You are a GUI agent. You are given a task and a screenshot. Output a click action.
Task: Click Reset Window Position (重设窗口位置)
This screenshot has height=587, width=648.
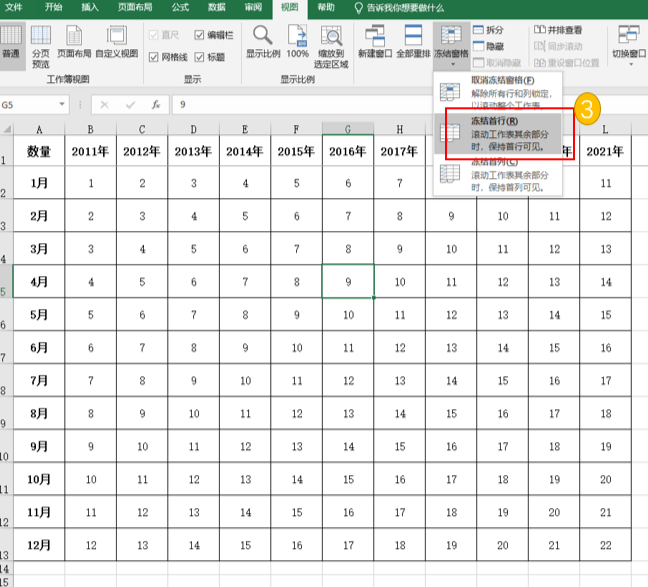[x=567, y=63]
